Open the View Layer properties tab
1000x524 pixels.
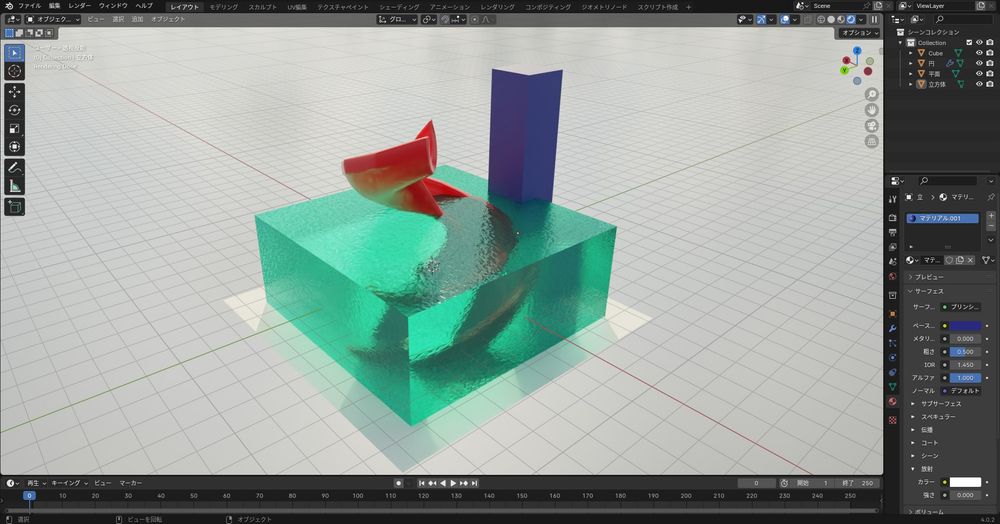point(892,247)
